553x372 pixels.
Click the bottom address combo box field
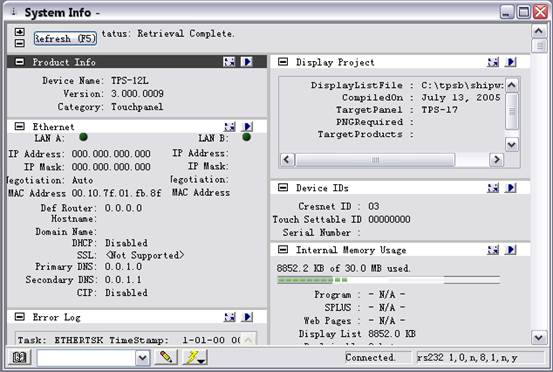coord(86,358)
